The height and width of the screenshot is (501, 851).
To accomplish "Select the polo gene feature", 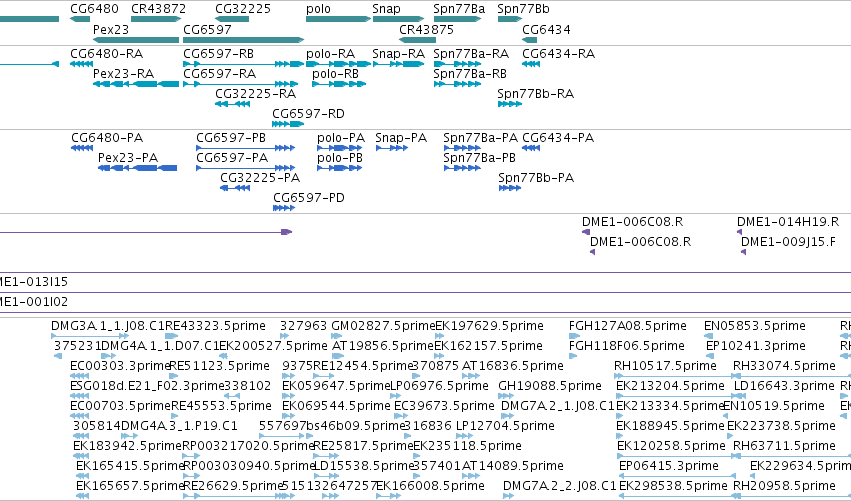I will 338,19.
